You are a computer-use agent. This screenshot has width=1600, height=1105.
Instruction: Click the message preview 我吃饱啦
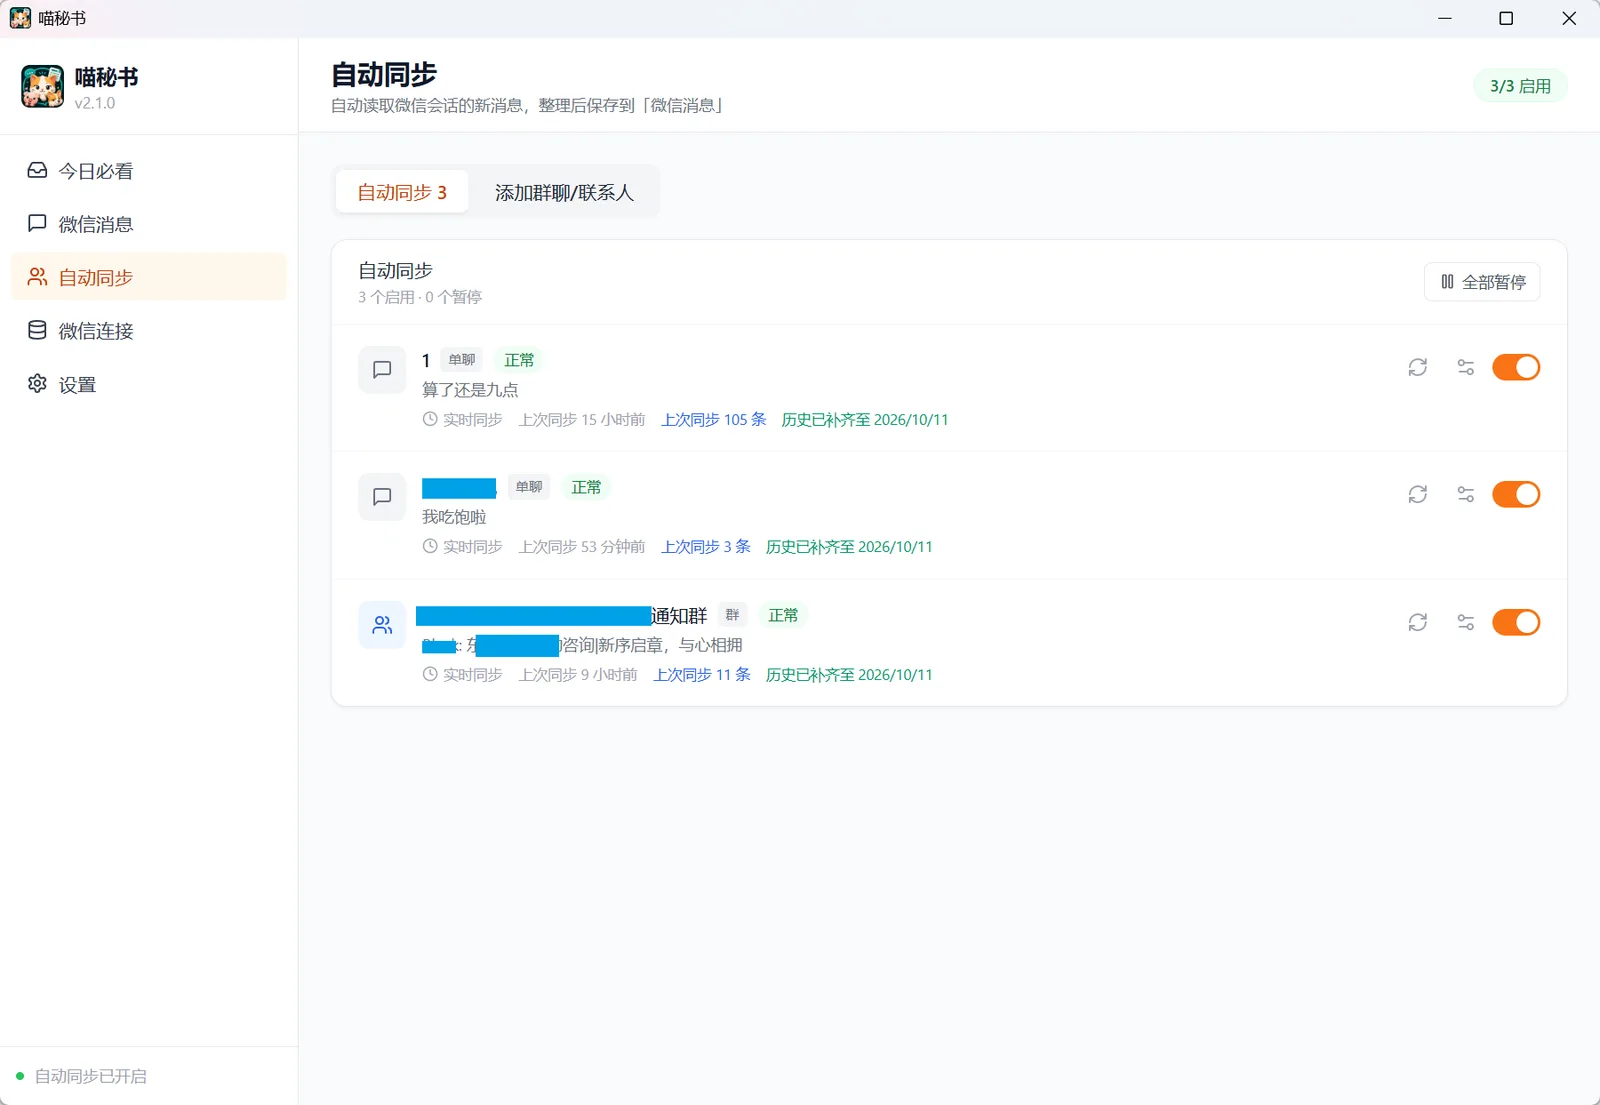pos(454,517)
